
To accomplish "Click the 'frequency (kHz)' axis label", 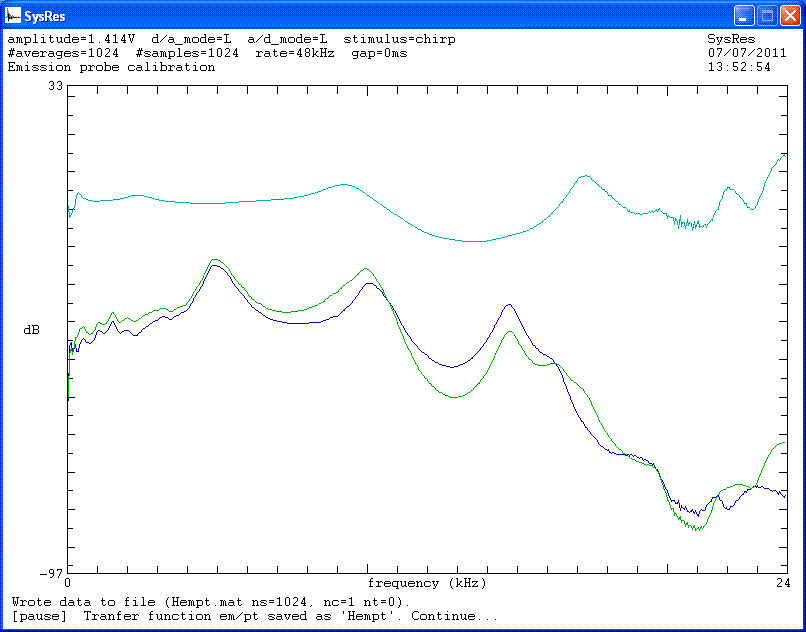I will 427,584.
